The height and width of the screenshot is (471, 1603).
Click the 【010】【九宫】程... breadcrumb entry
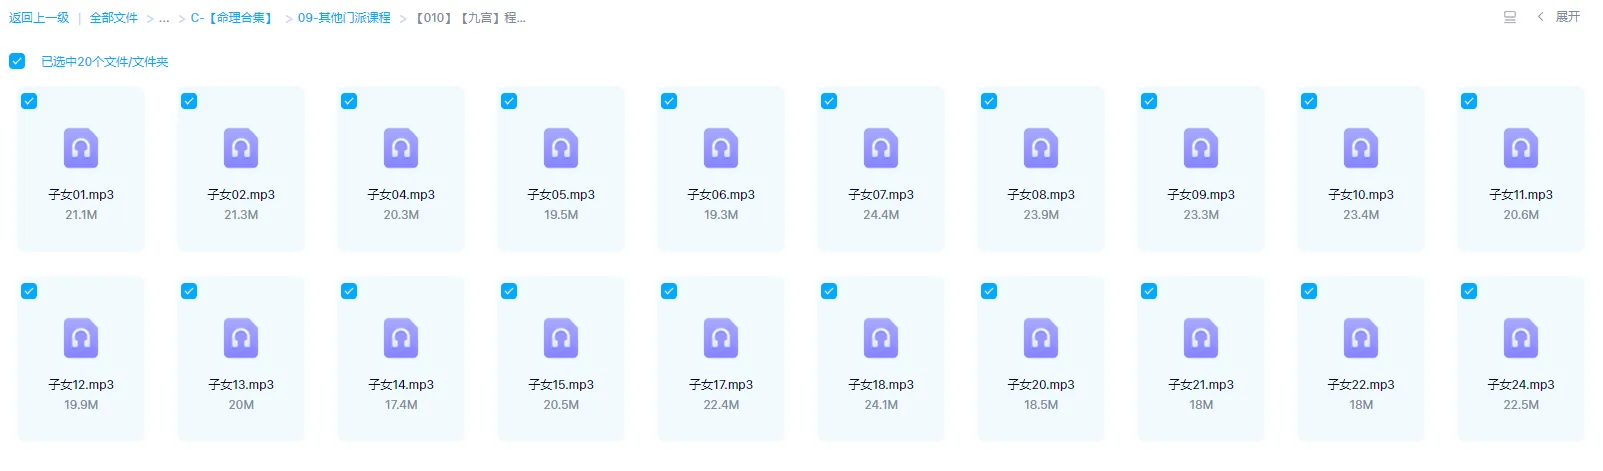(471, 18)
